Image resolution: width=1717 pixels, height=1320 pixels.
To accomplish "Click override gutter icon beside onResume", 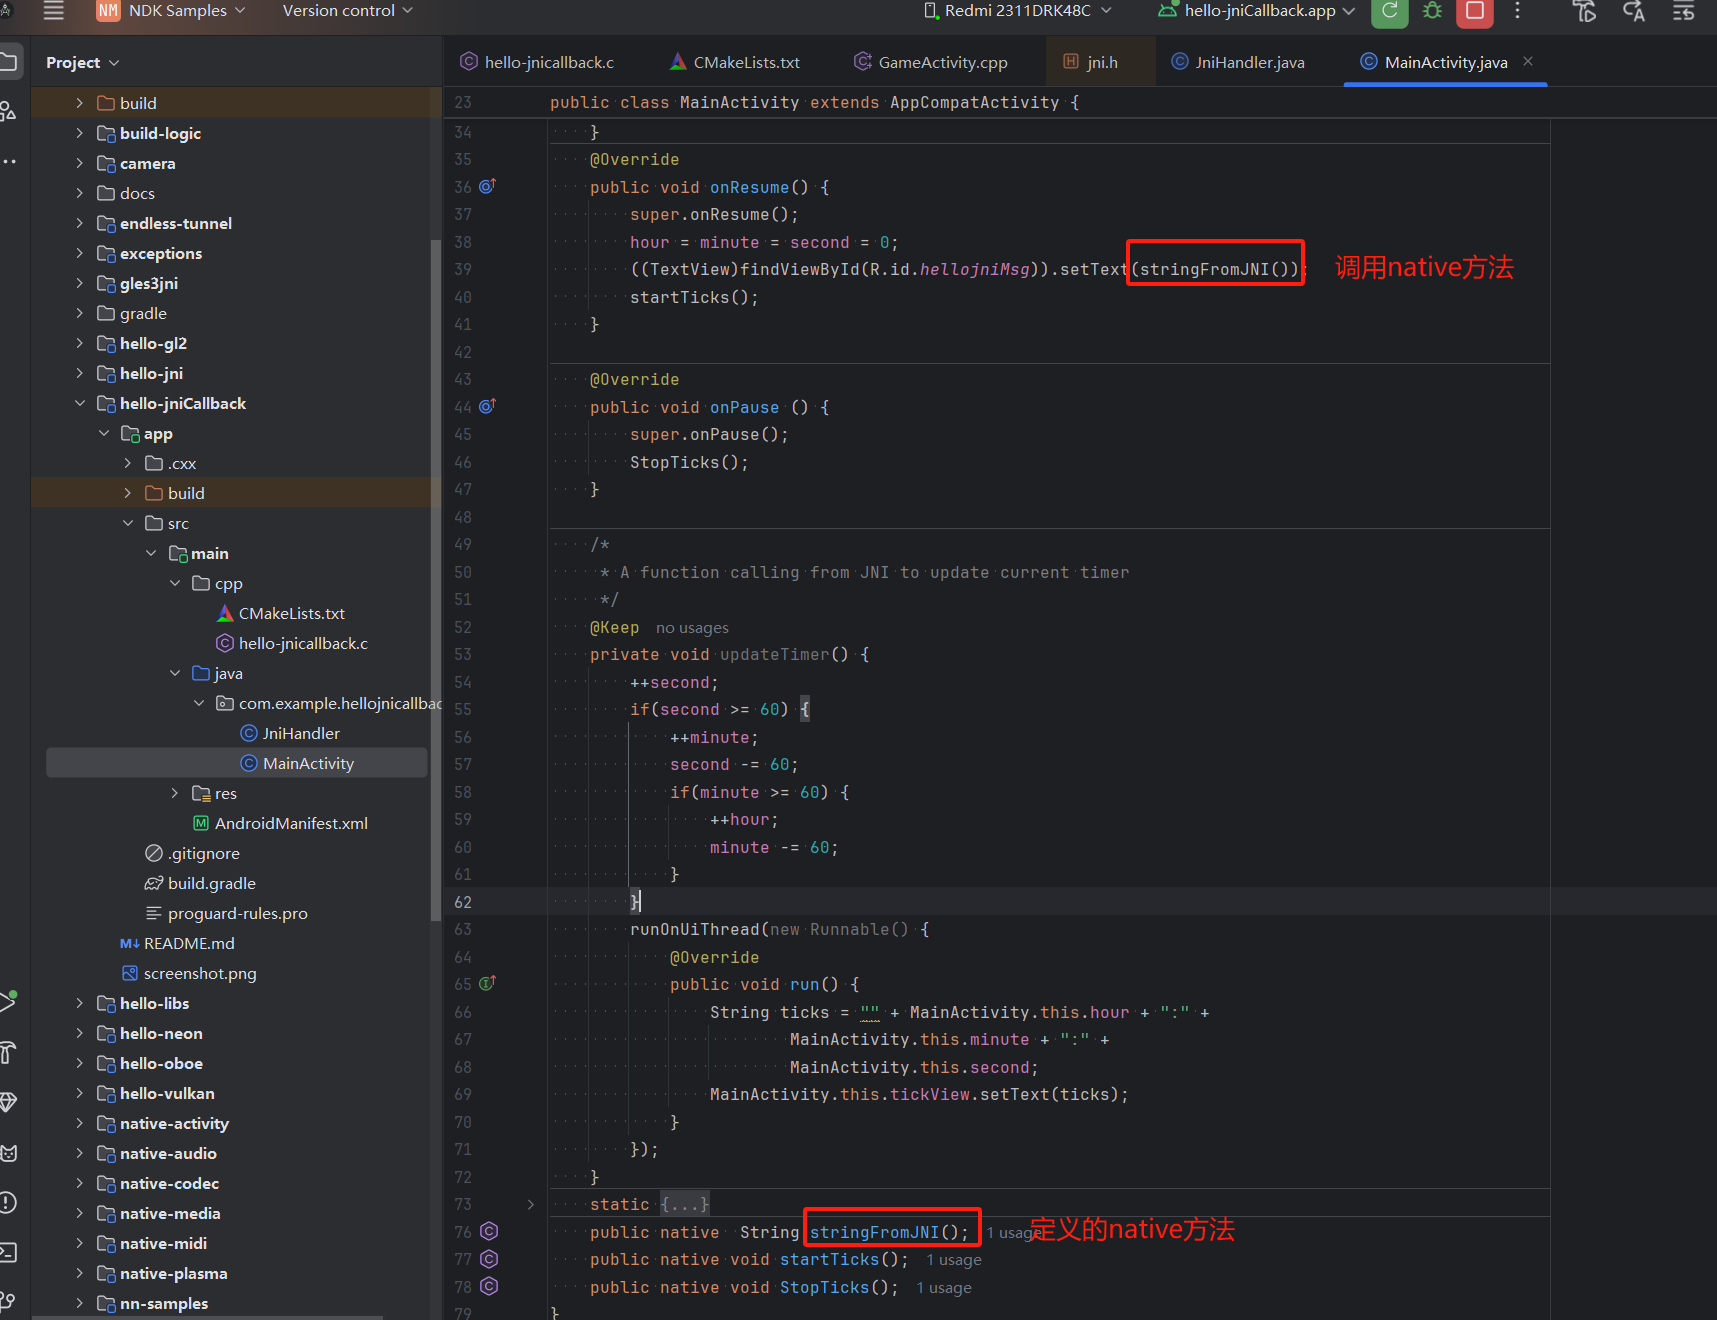I will coord(487,187).
